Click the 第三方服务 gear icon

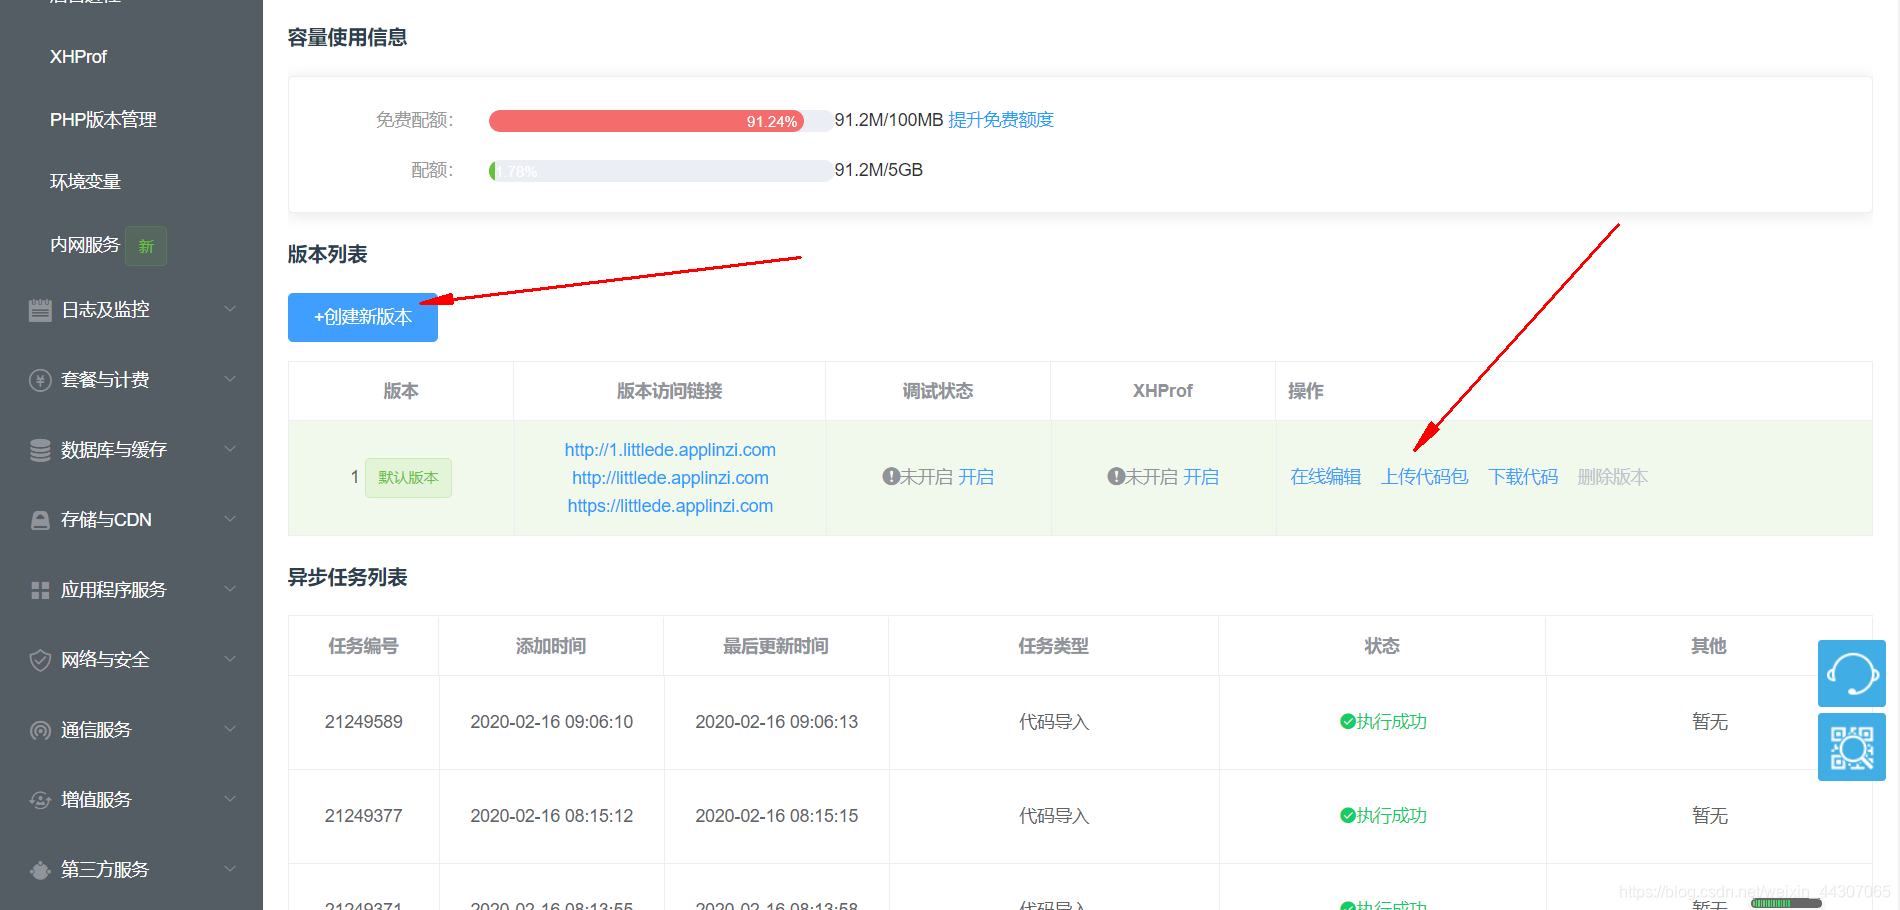coord(40,869)
